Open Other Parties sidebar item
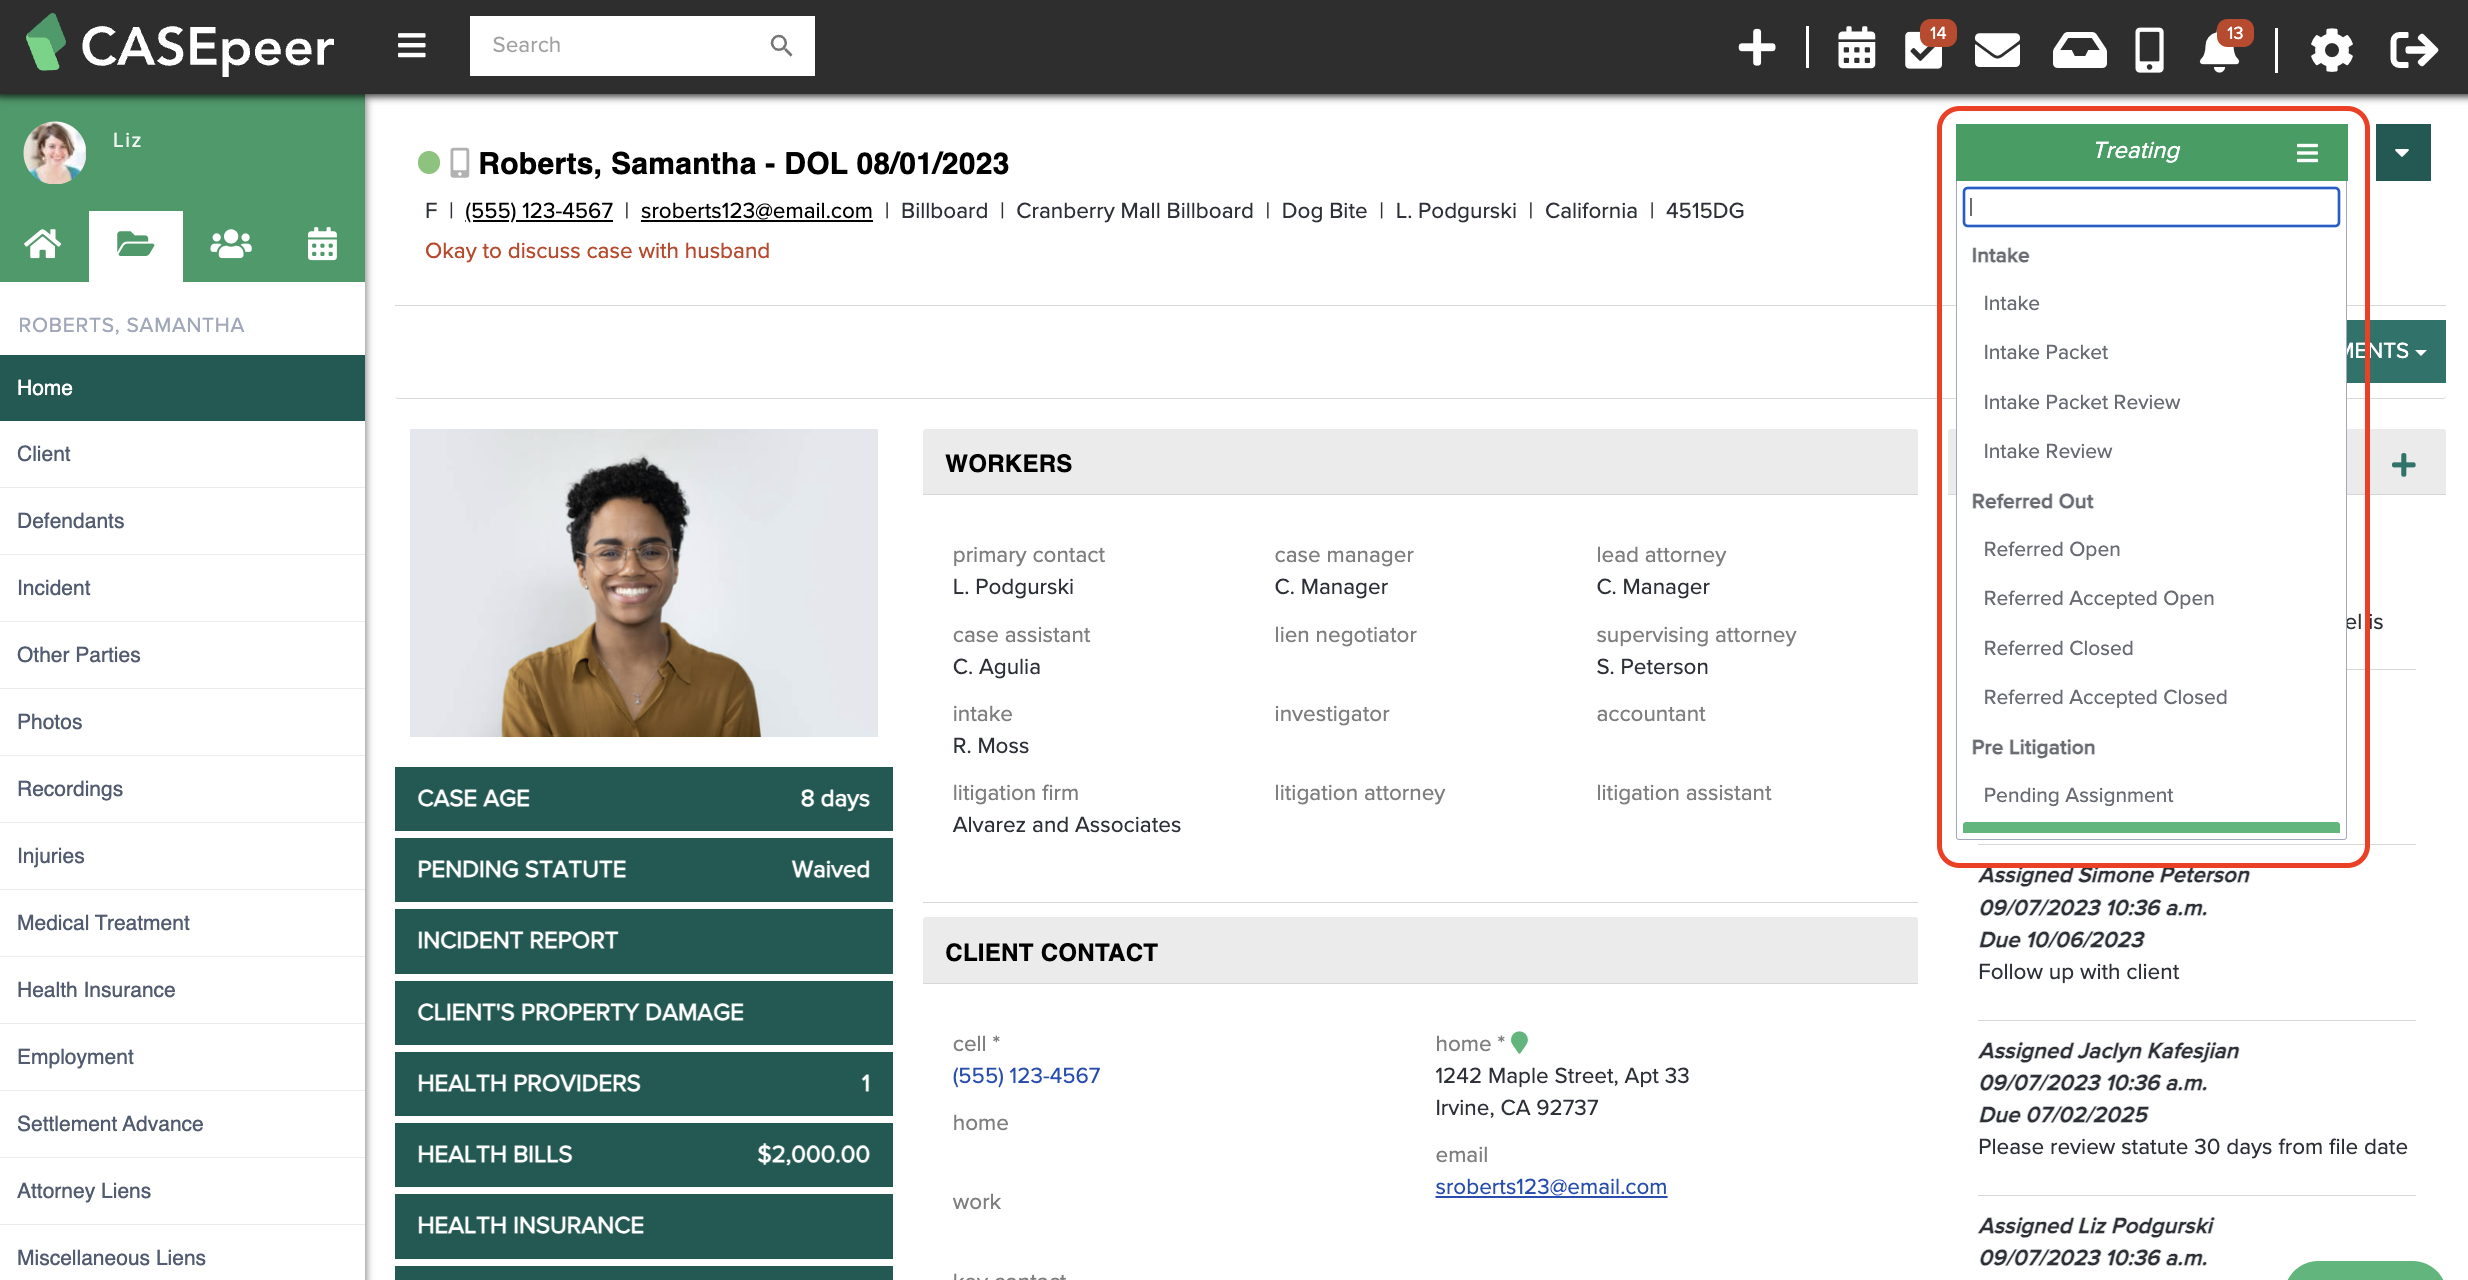The image size is (2468, 1280). pyautogui.click(x=182, y=655)
